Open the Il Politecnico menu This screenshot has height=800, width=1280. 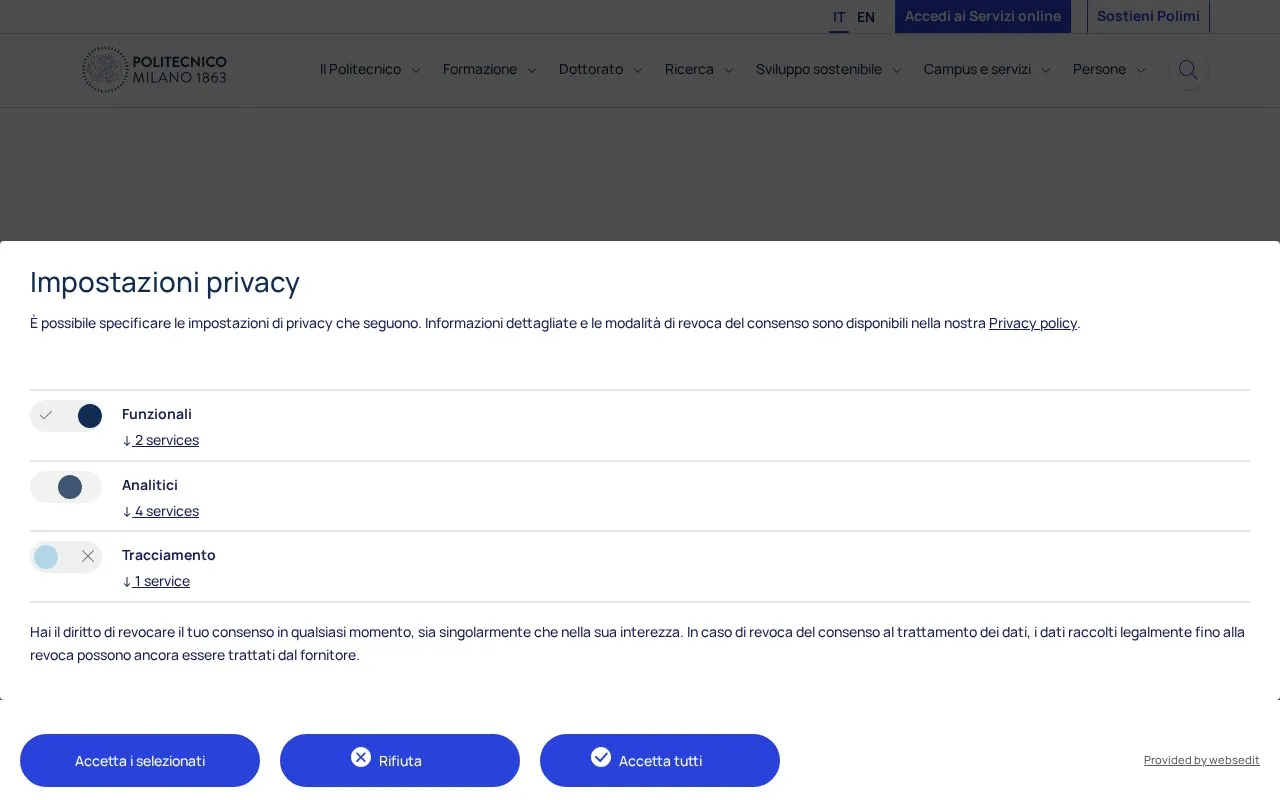click(370, 70)
